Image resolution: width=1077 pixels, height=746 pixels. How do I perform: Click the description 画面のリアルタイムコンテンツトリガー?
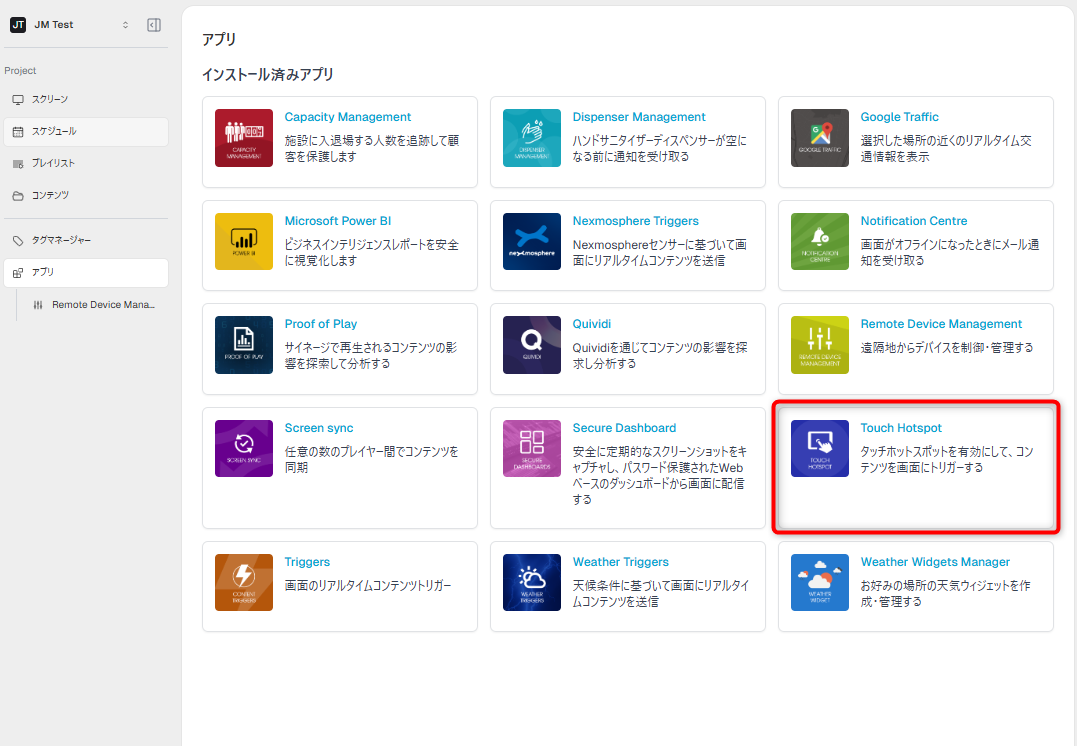367,585
